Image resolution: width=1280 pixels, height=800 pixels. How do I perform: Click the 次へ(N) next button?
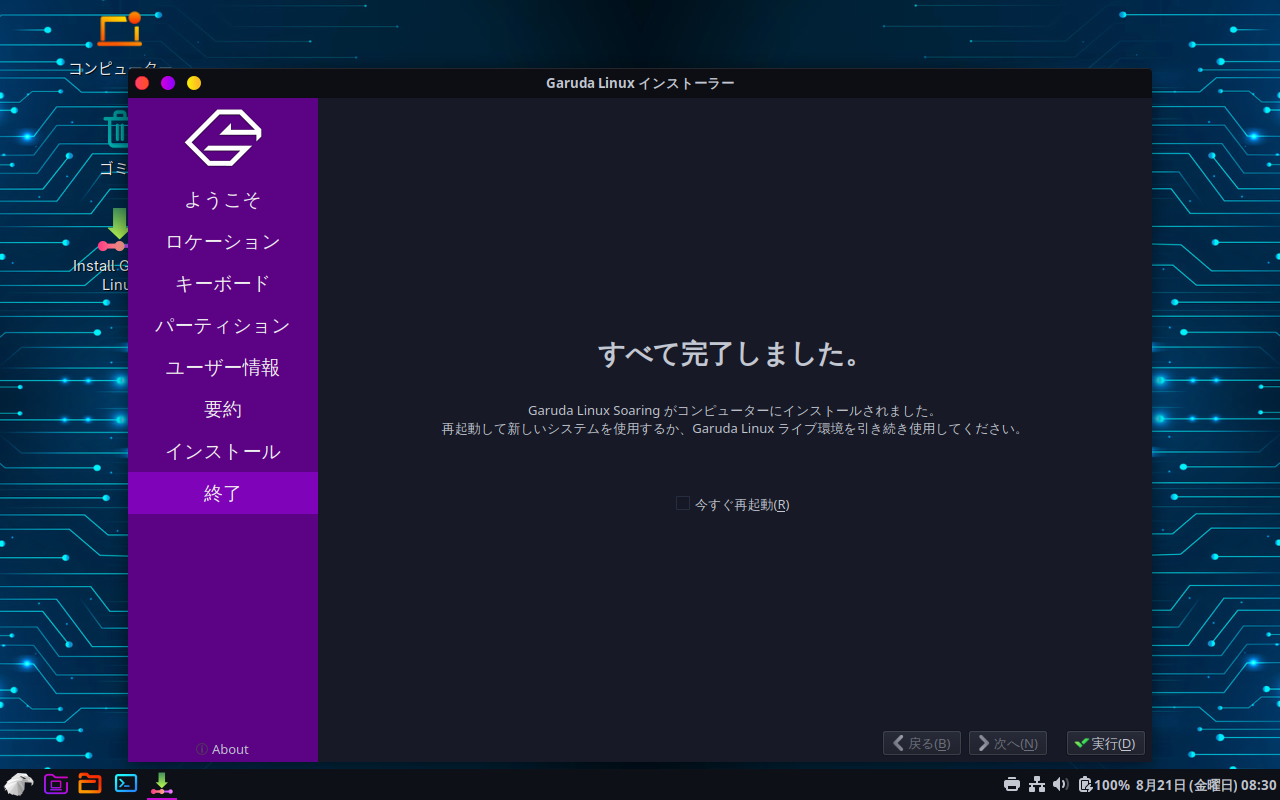click(x=1008, y=743)
